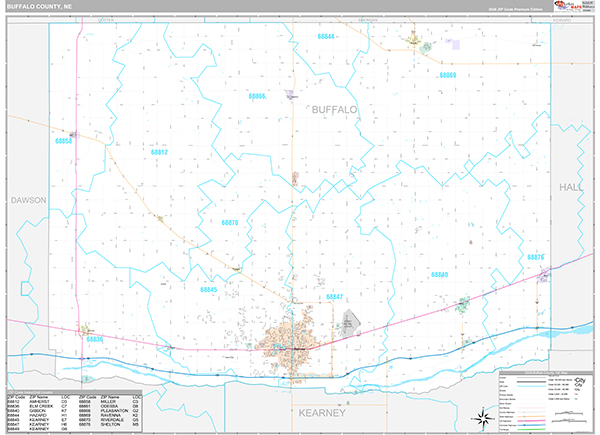The width and height of the screenshot is (600, 435).
Task: Select ZIP code label 68844
Action: click(327, 37)
